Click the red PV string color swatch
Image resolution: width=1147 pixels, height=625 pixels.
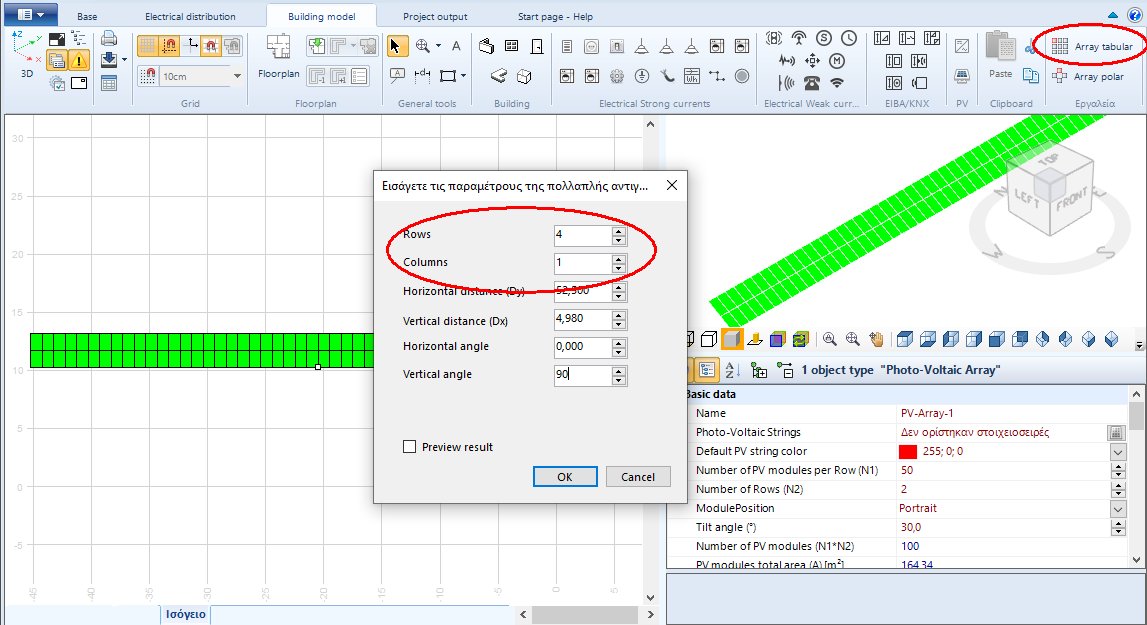(909, 452)
